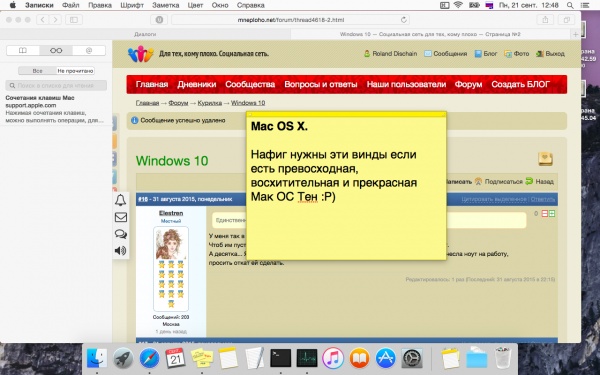Open 'Наши пользователи' navigation link
This screenshot has height=375, width=600.
[406, 84]
